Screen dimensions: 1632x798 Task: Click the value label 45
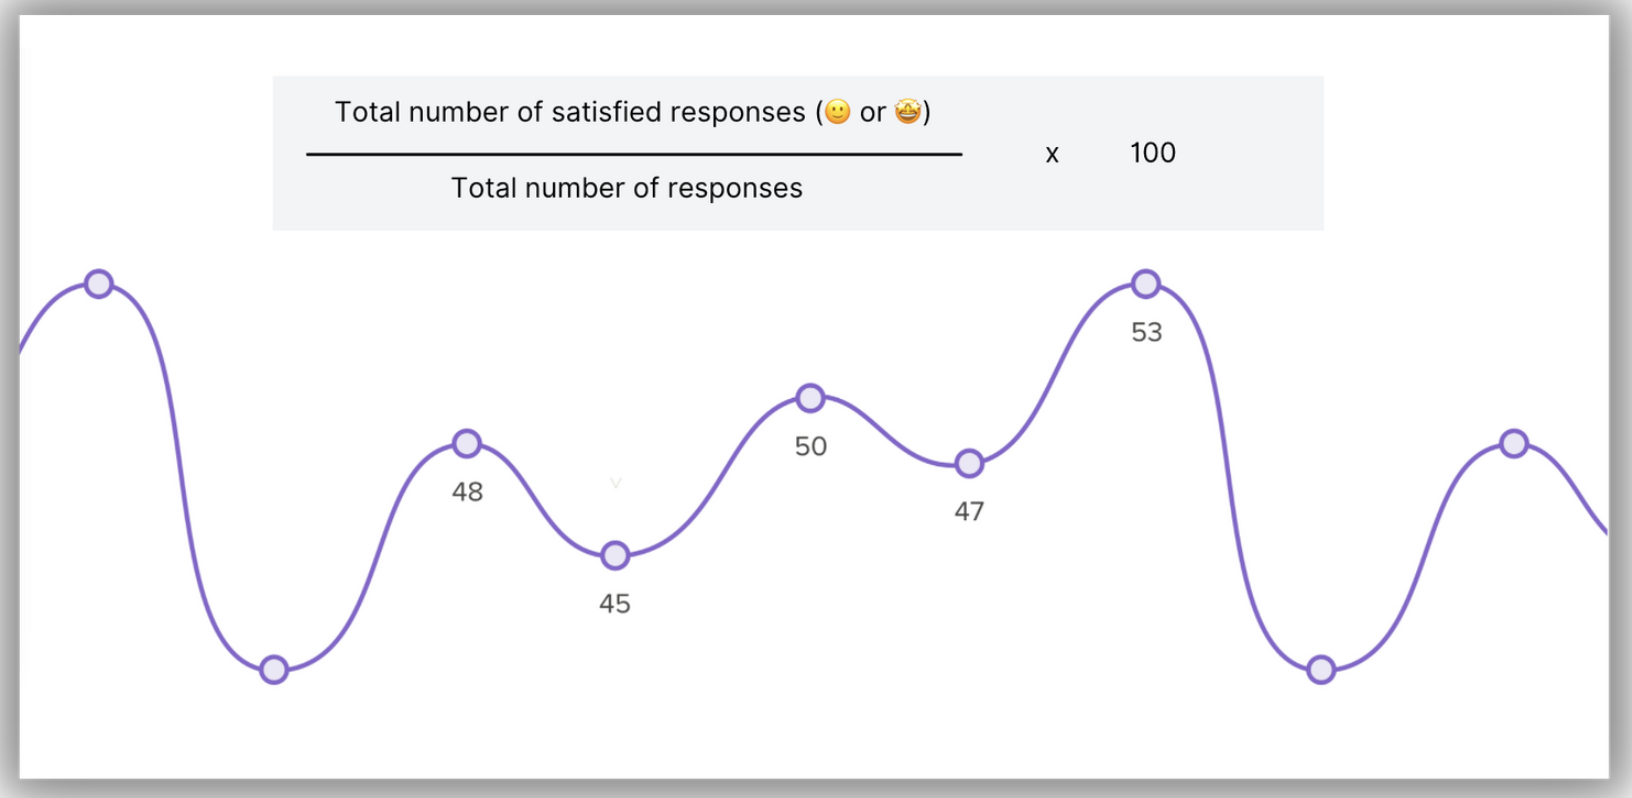[x=615, y=603]
